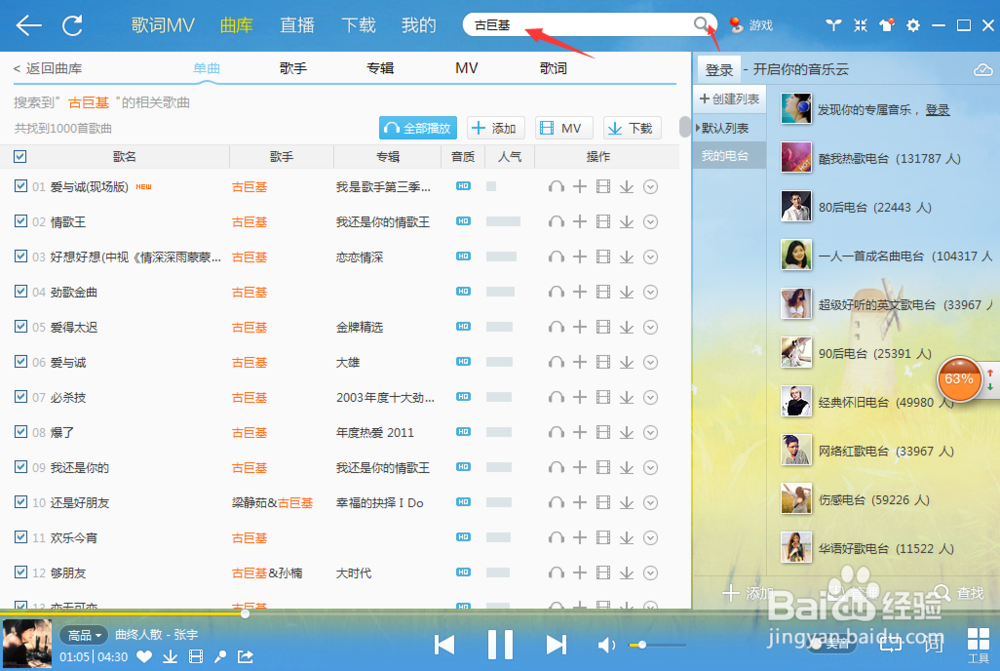
Task: Toggle the select-all checkbox in header
Action: coord(20,156)
